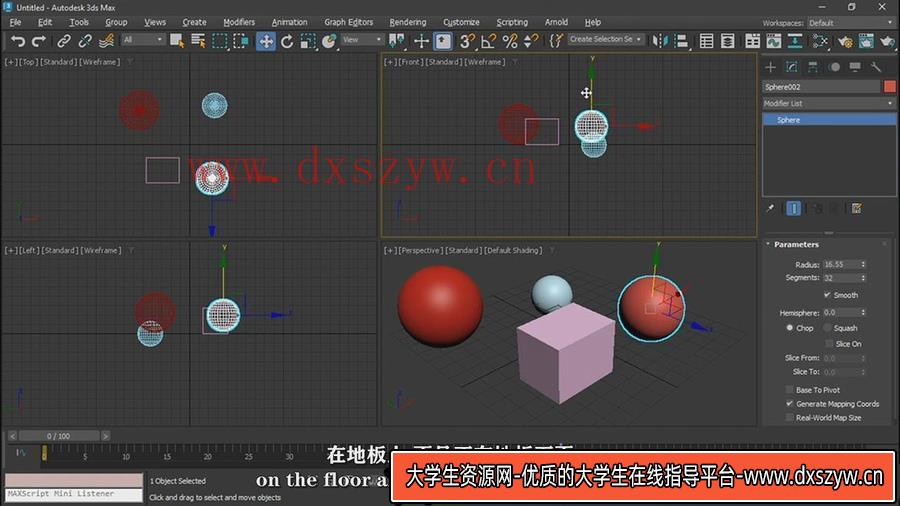
Task: Switch to the Display command panel tab
Action: click(x=855, y=67)
